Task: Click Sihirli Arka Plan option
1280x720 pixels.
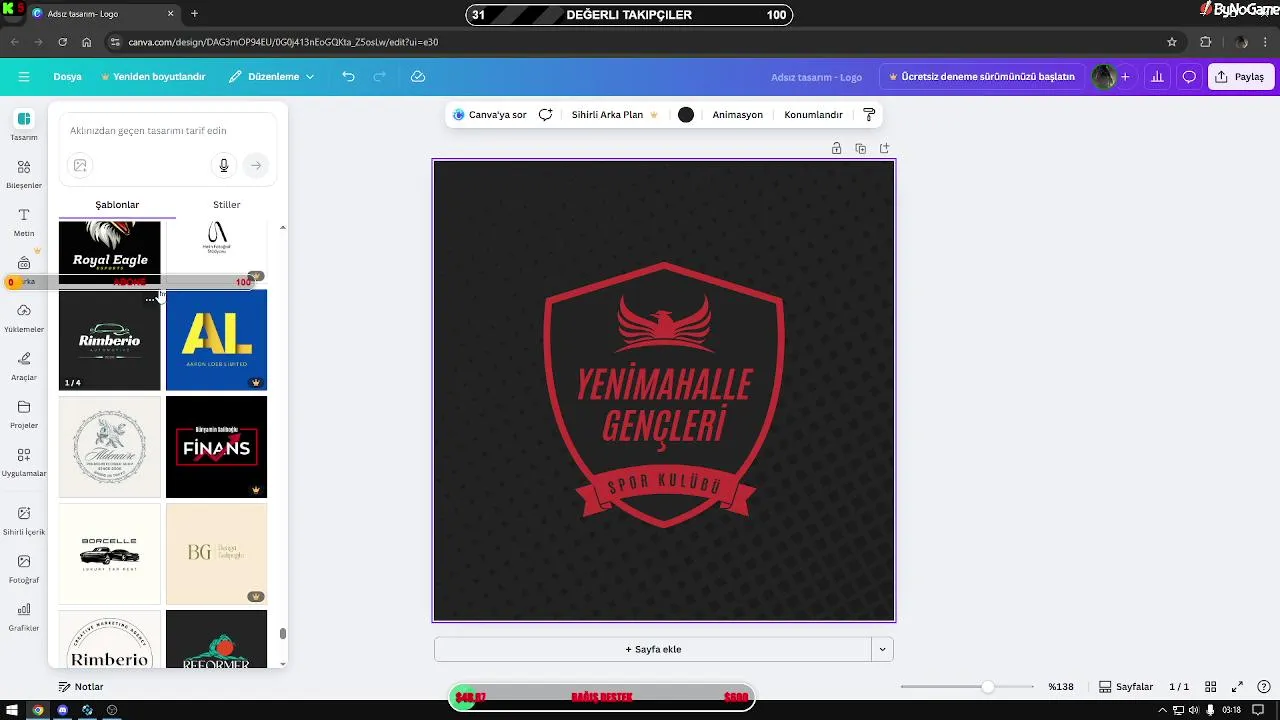Action: [x=614, y=115]
